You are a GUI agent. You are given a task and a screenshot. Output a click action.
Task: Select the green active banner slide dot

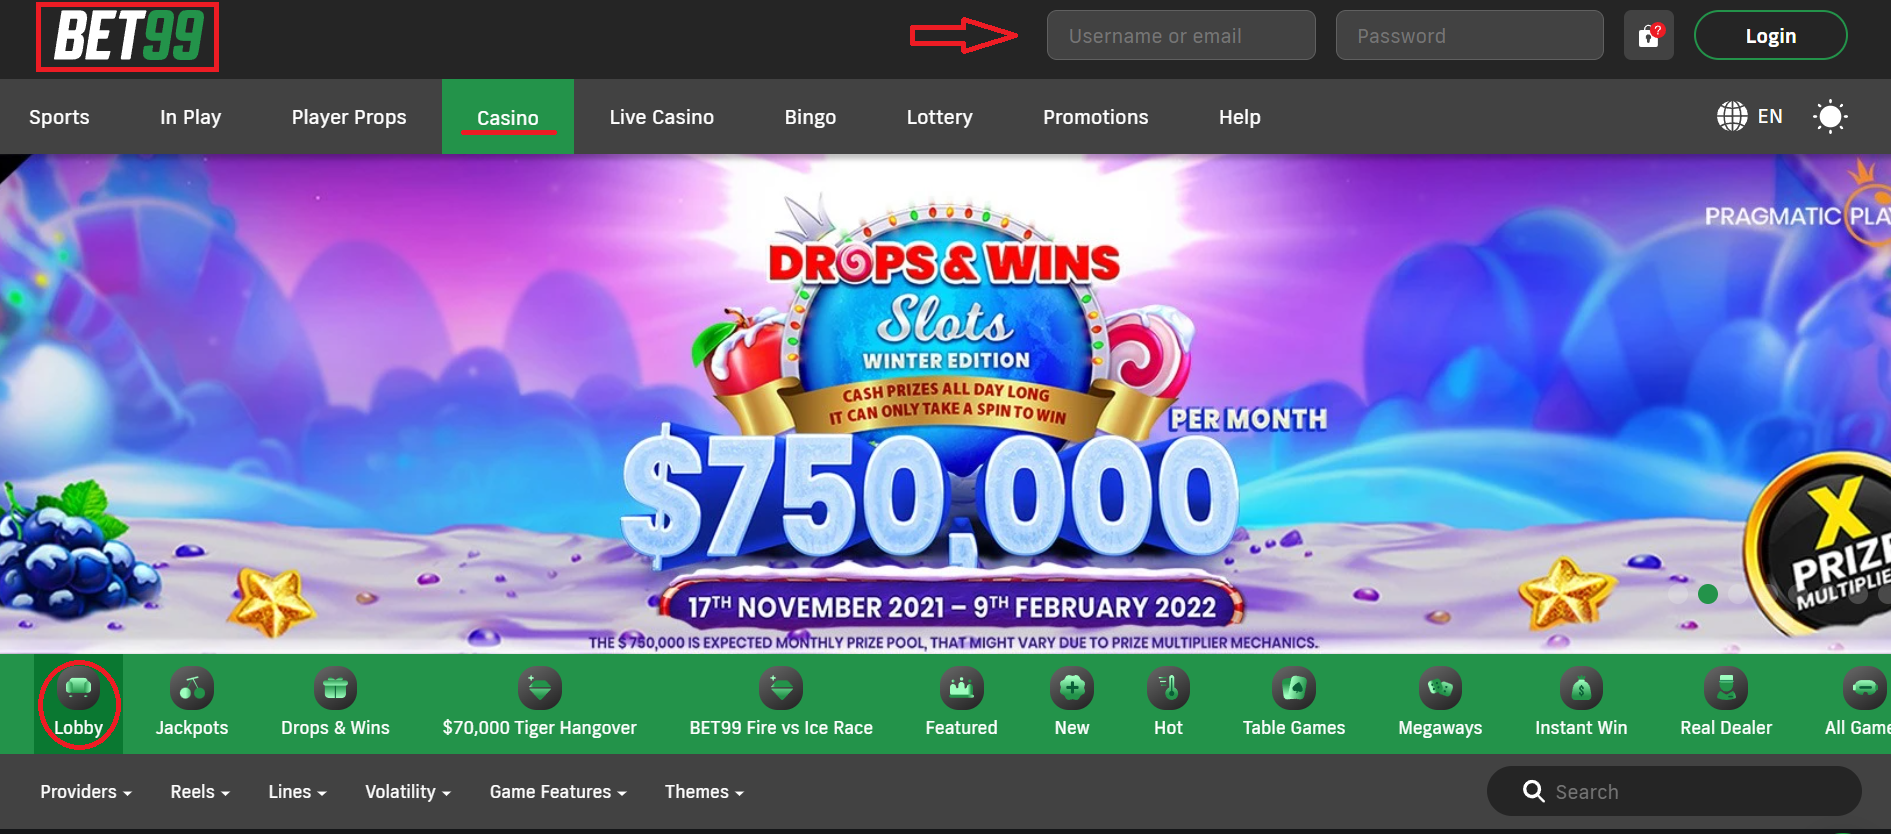pos(1708,594)
